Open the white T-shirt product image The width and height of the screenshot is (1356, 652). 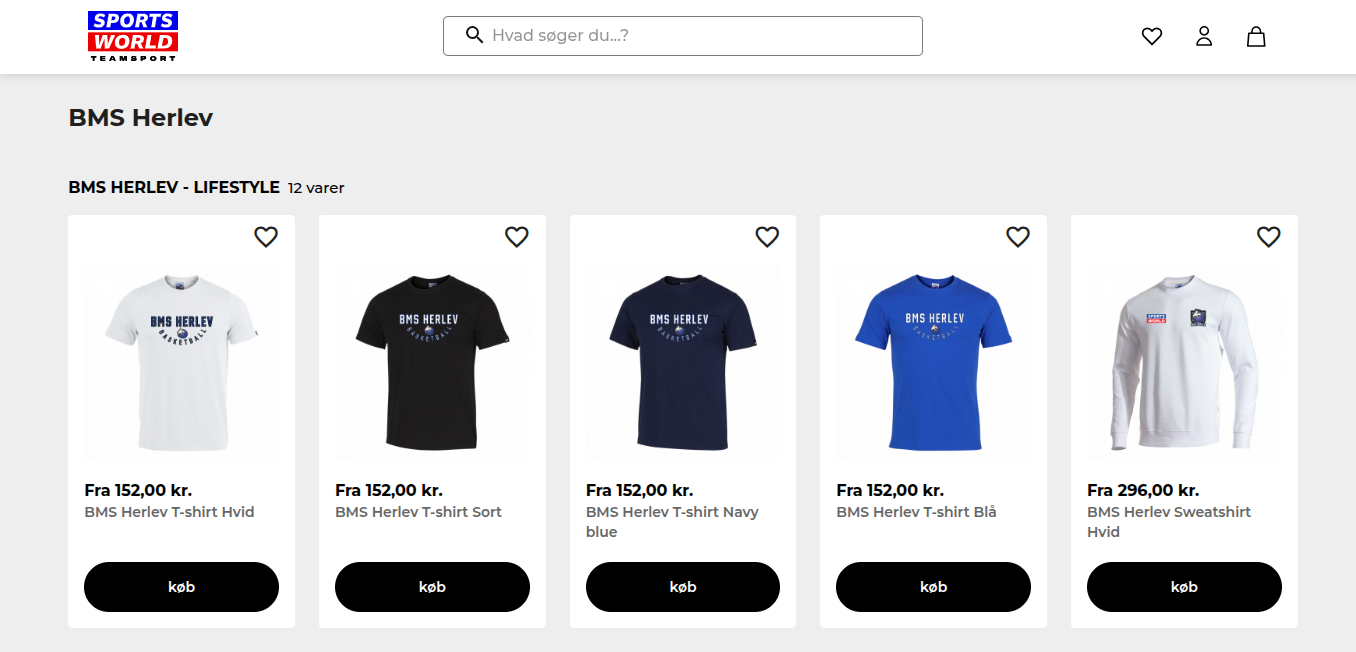pyautogui.click(x=181, y=362)
